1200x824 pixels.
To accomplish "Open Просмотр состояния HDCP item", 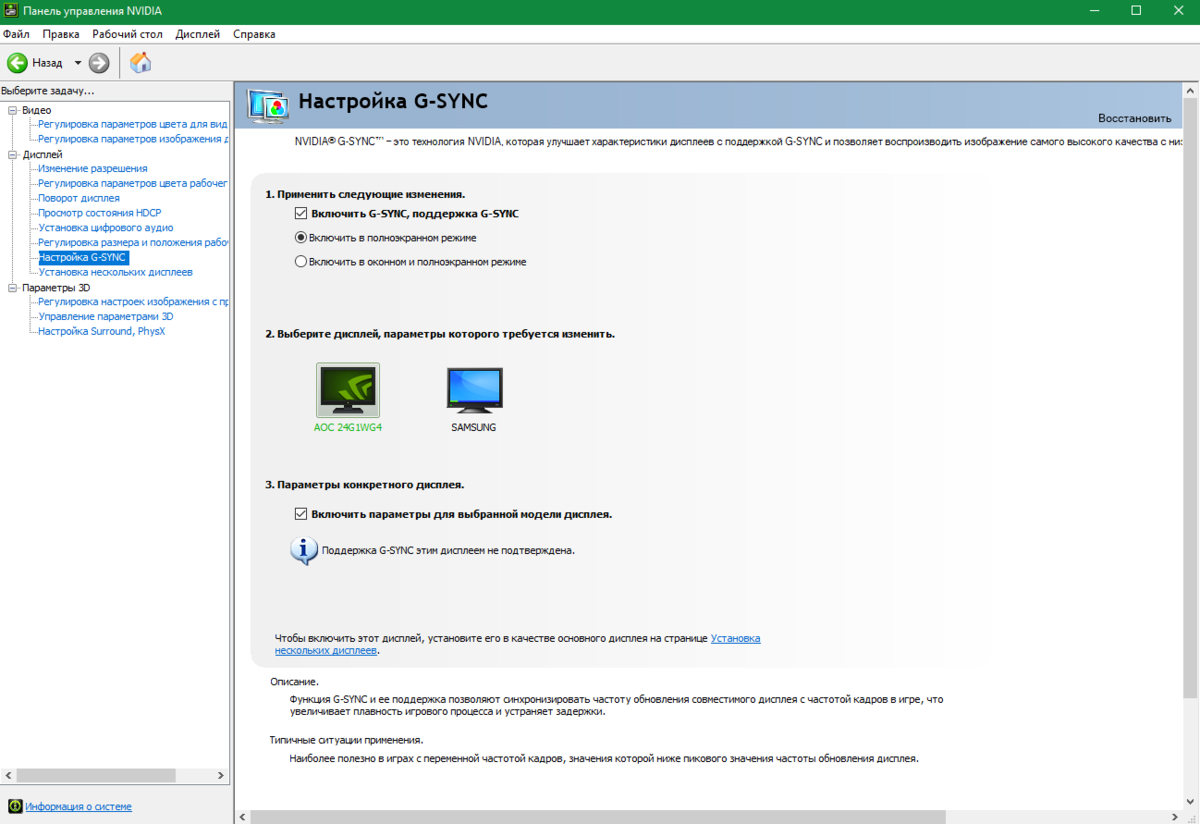I will (99, 213).
